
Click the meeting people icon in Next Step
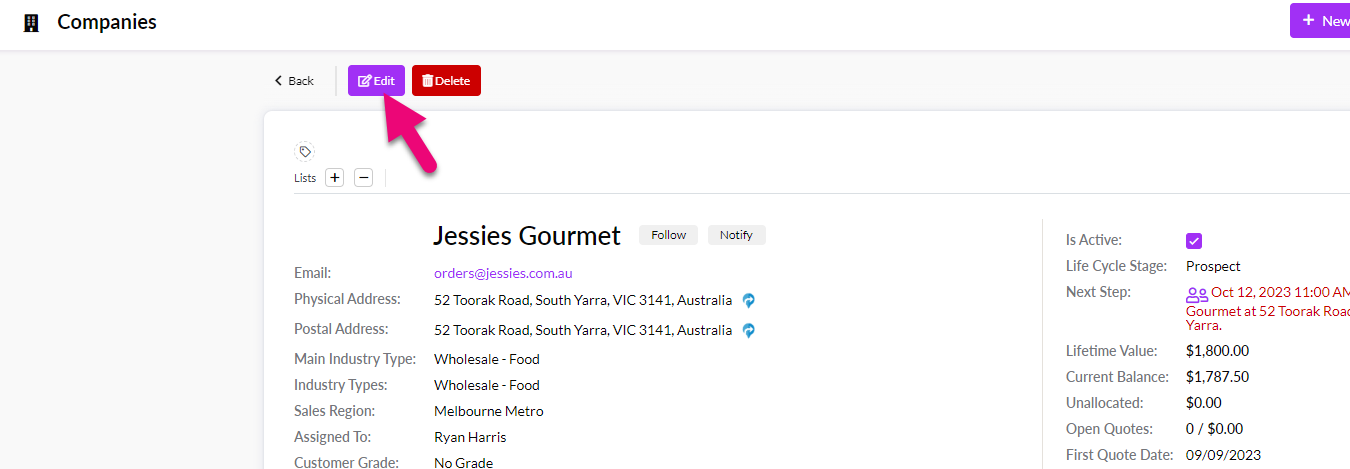click(1196, 295)
